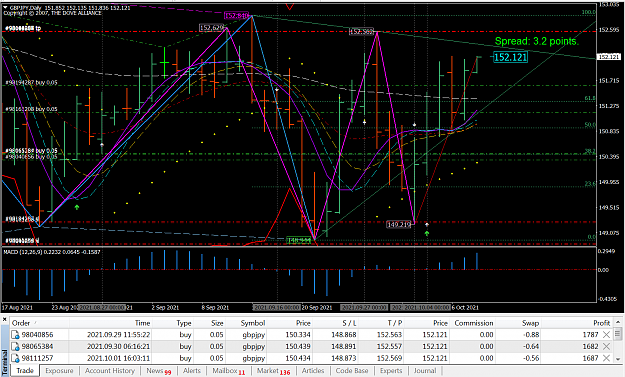Switch to the Code Base tab
625x377 pixels.
352,371
